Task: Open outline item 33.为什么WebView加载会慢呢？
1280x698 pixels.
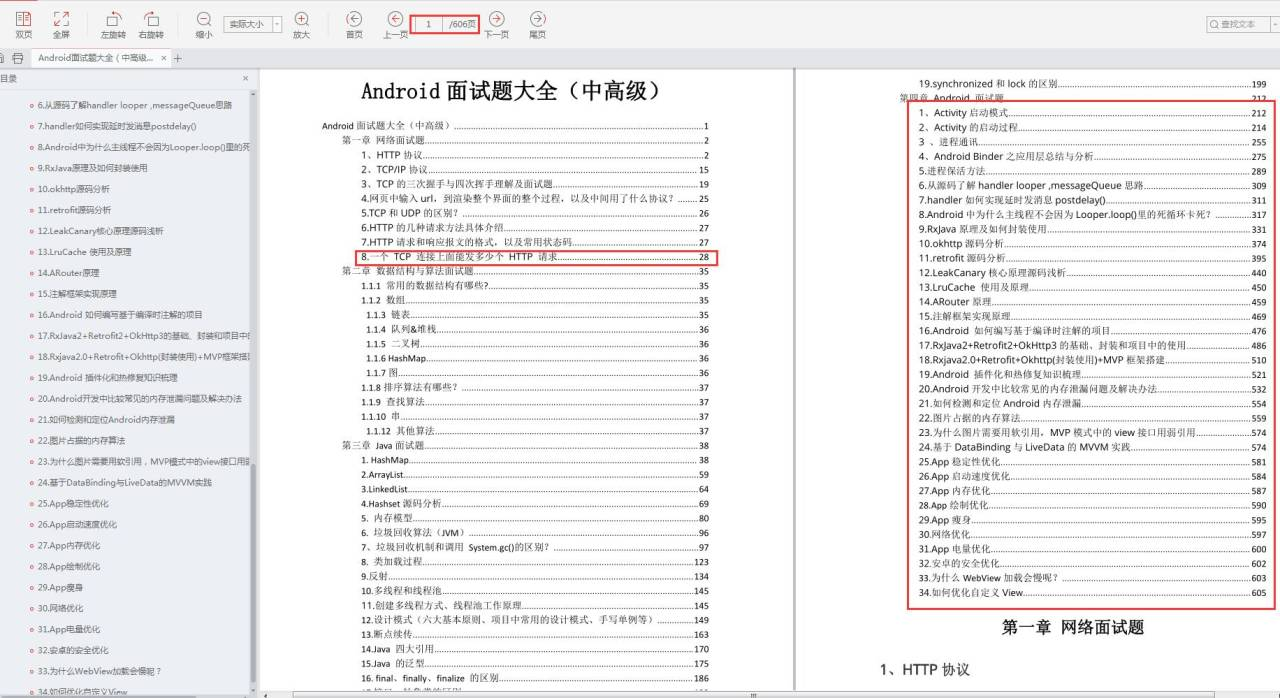Action: pyautogui.click(x=99, y=672)
